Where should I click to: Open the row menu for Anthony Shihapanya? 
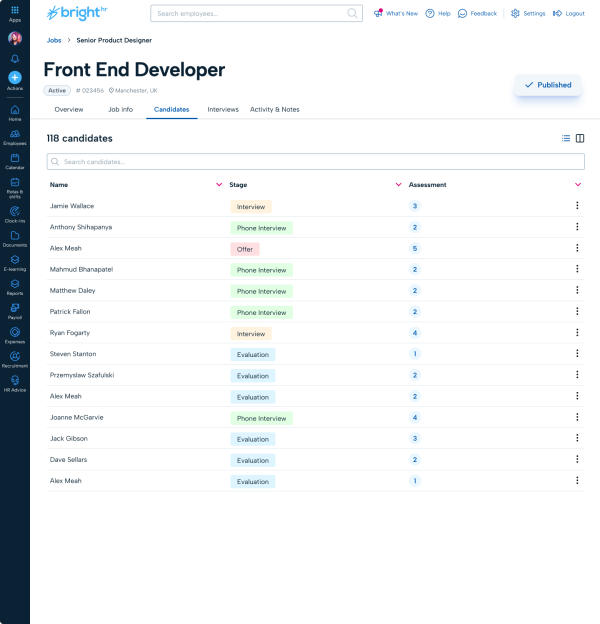577,227
